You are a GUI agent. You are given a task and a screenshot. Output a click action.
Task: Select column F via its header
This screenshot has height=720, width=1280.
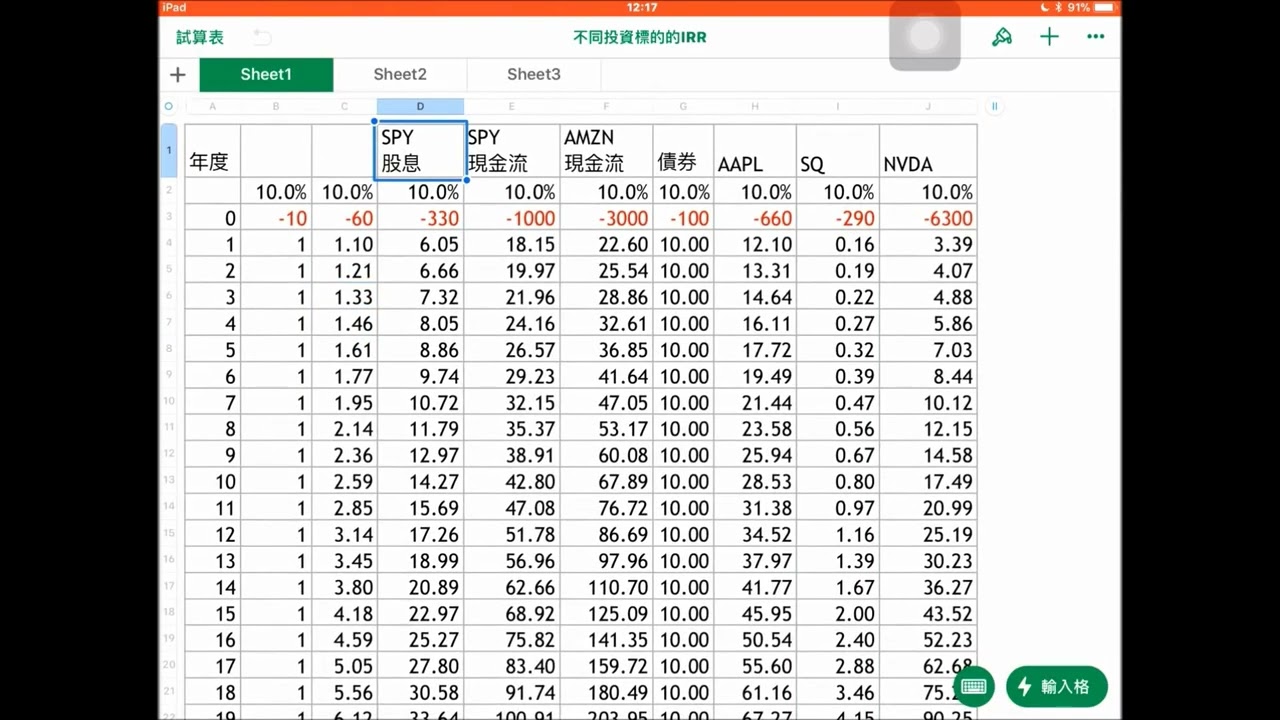coord(606,106)
